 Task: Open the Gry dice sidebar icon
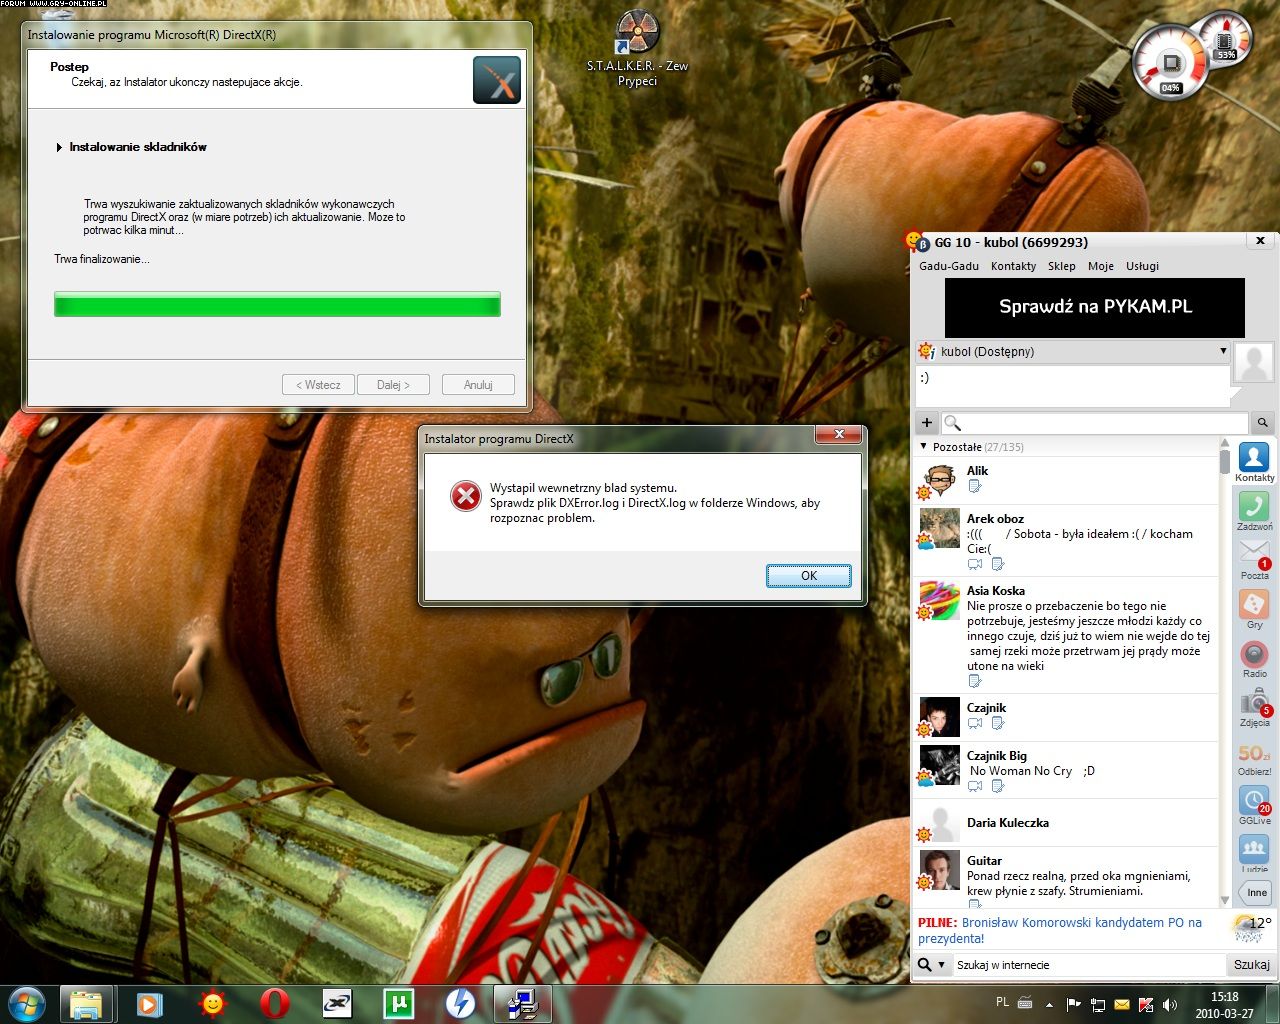[x=1254, y=609]
